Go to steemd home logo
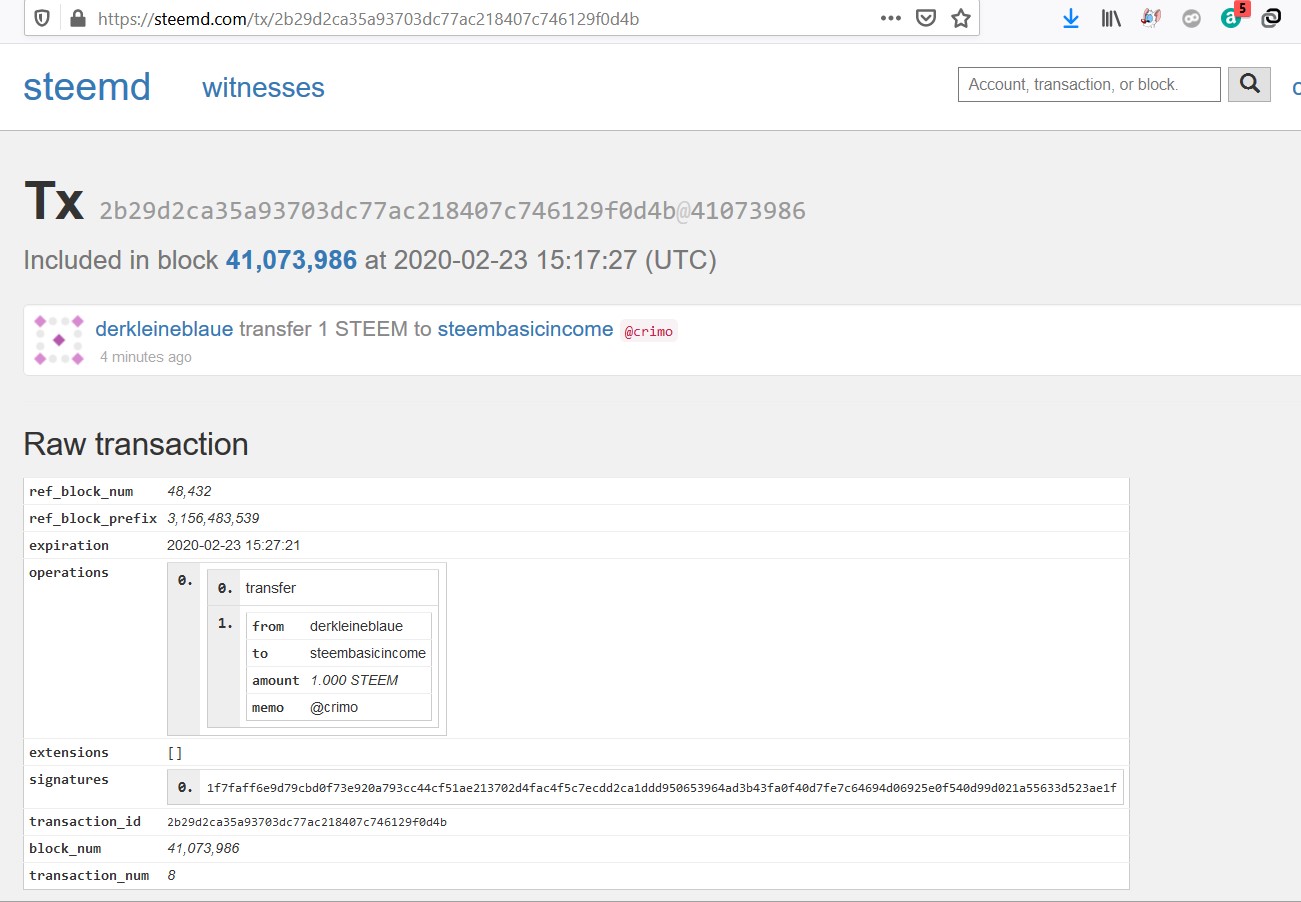The height and width of the screenshot is (902, 1301). tap(87, 88)
